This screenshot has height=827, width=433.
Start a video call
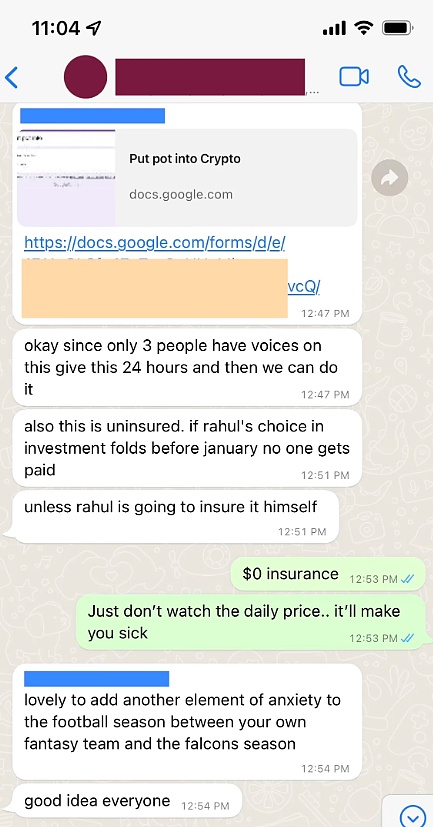click(x=353, y=77)
